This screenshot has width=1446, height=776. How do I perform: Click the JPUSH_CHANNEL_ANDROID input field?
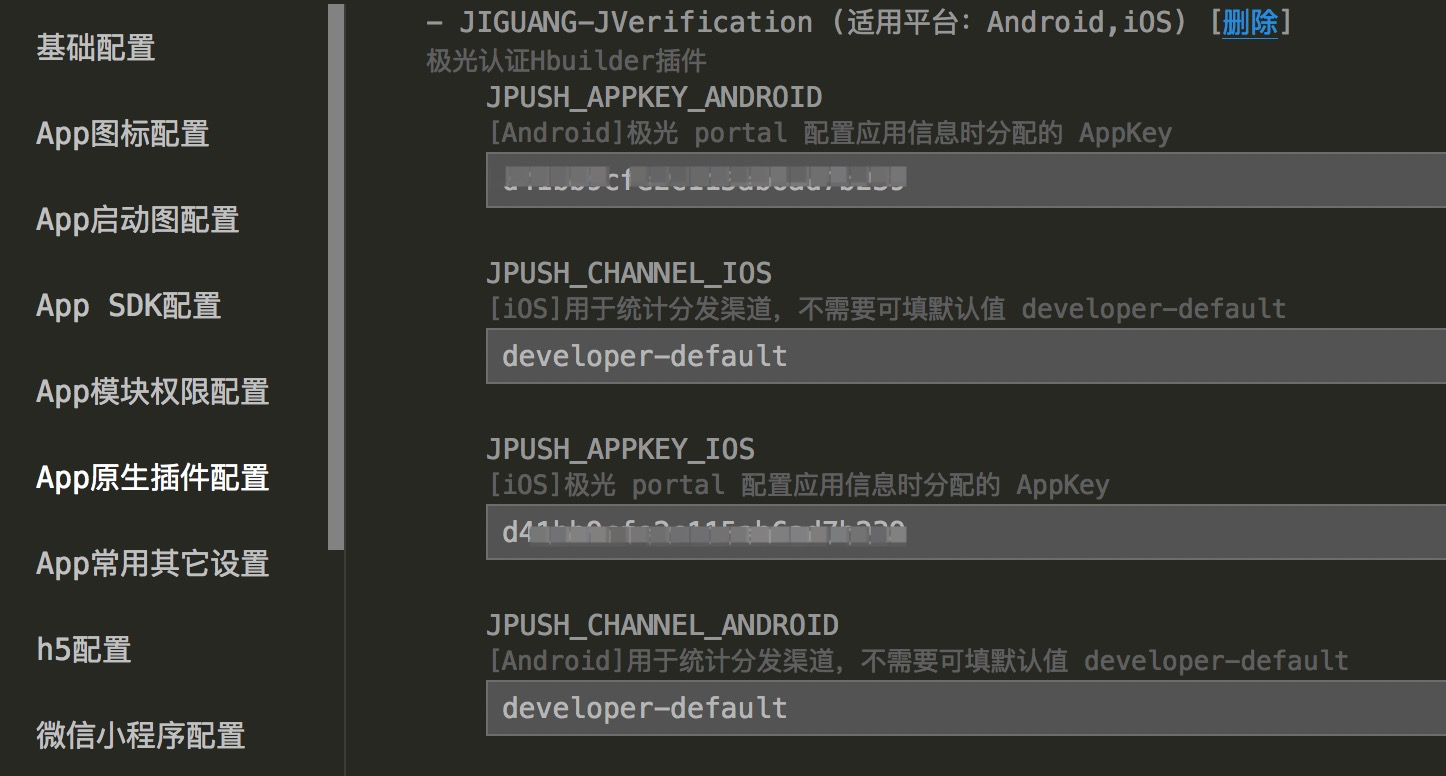[x=966, y=708]
